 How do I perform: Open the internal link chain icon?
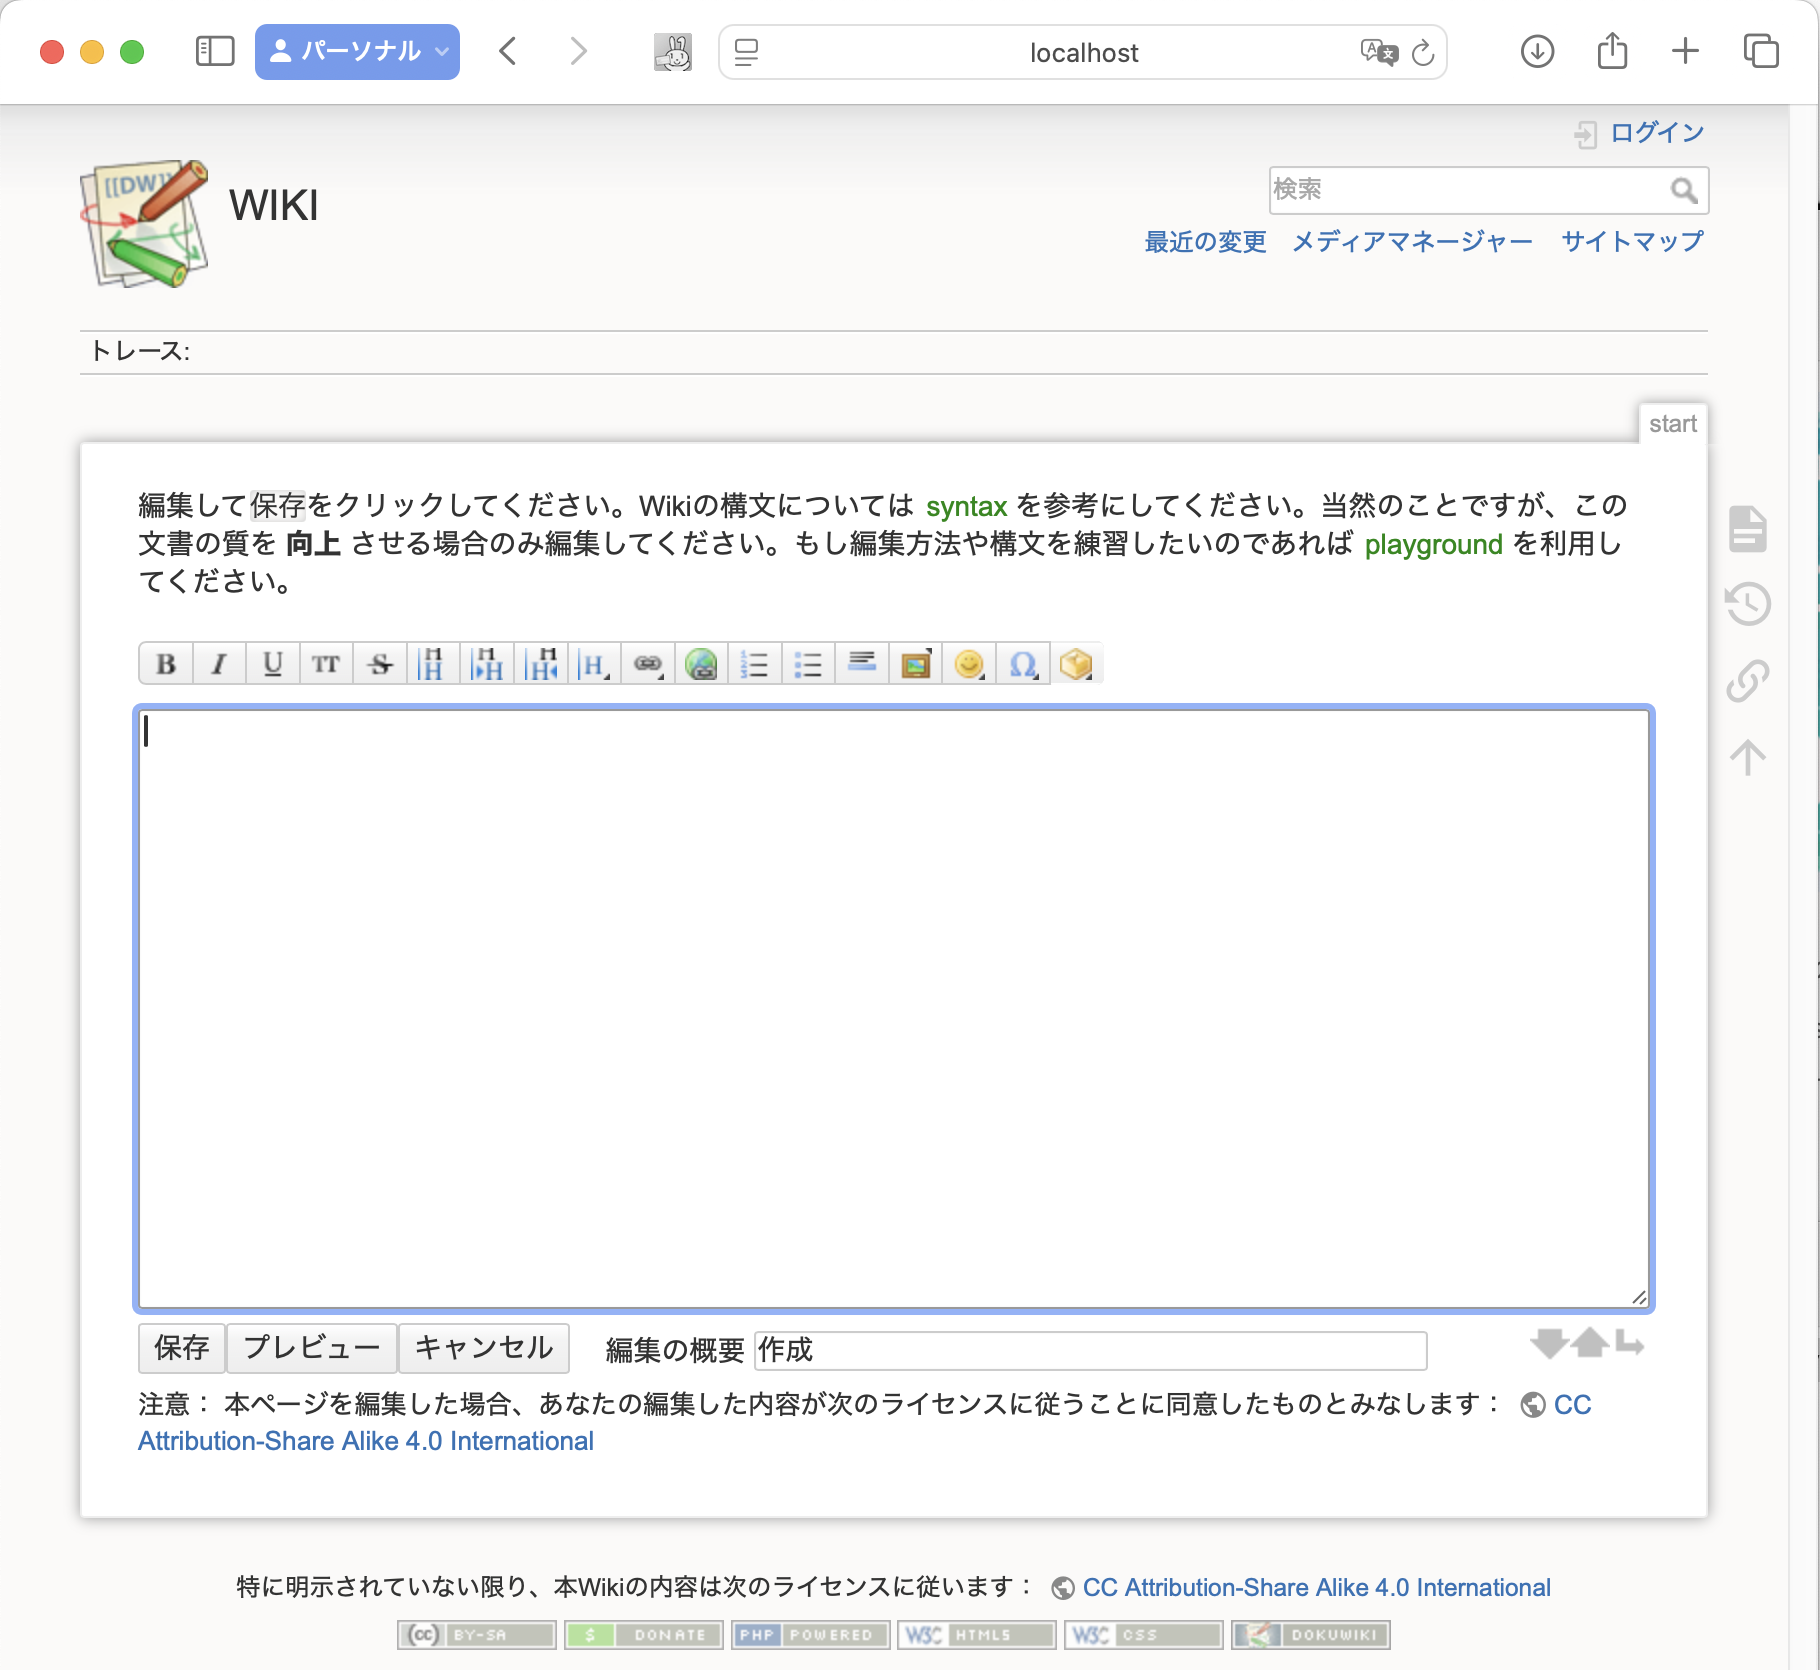pyautogui.click(x=648, y=663)
